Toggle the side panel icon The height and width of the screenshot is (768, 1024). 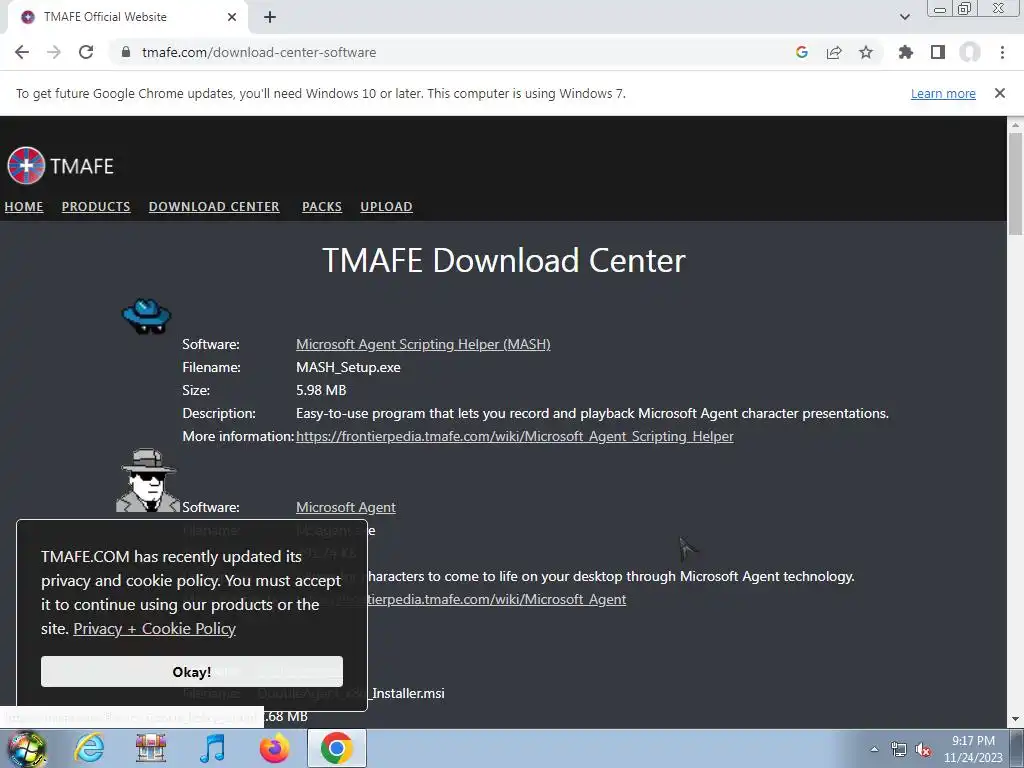click(x=938, y=52)
